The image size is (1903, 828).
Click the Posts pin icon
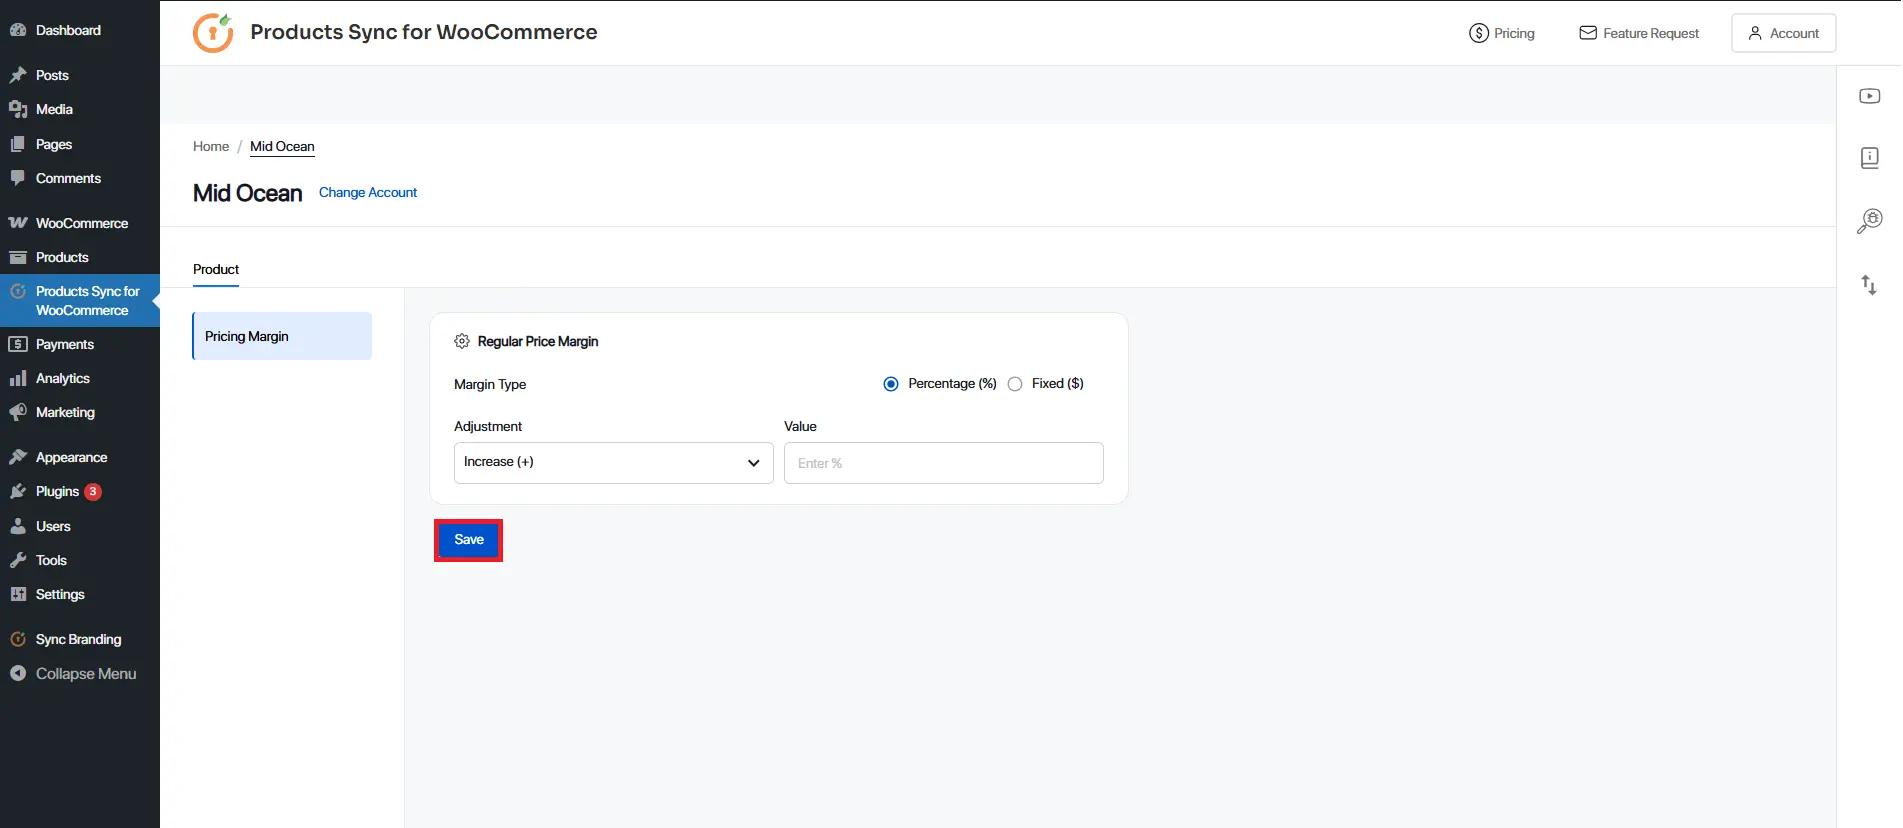click(x=18, y=75)
